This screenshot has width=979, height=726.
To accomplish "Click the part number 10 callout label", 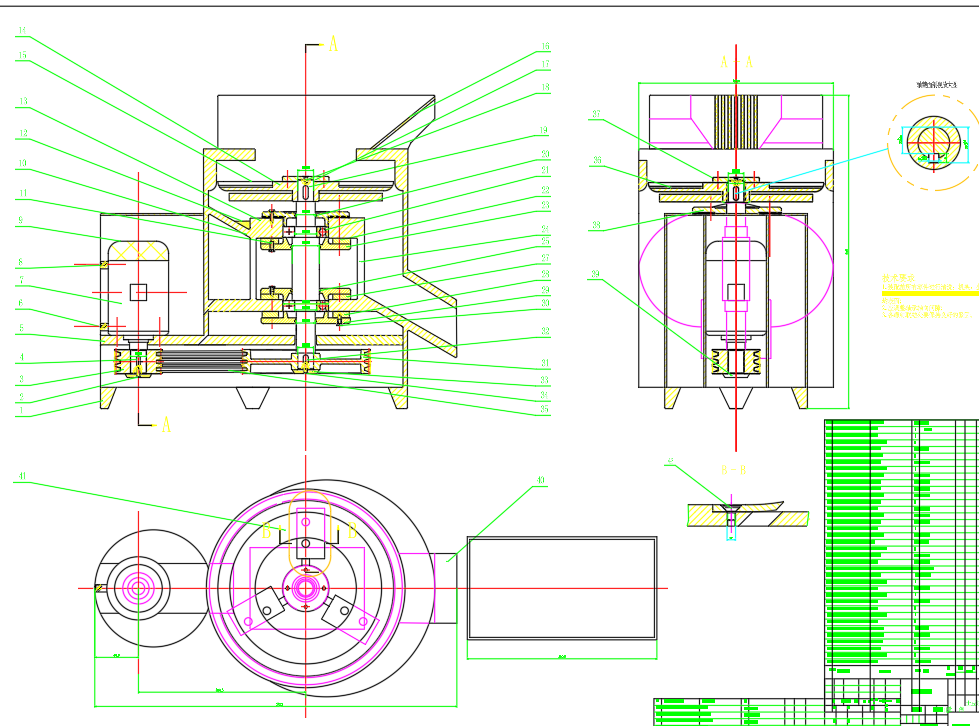I will [22, 164].
